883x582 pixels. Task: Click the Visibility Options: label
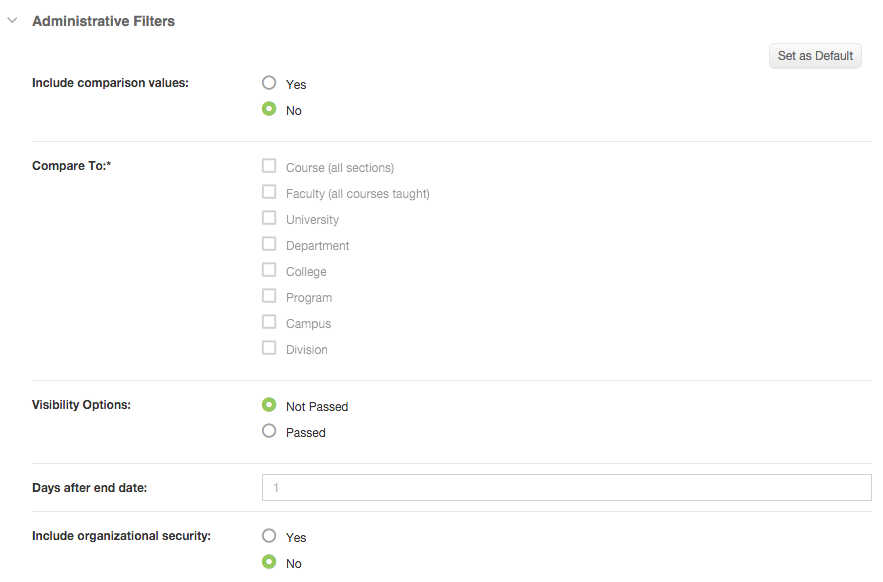point(81,405)
